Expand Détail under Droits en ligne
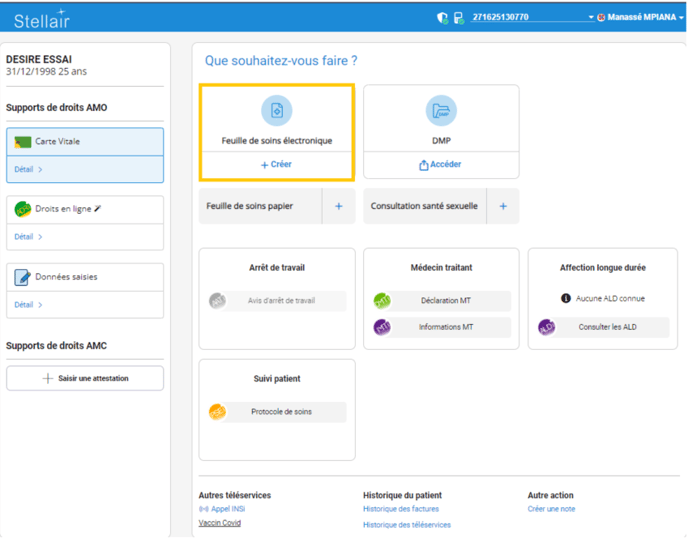 click(x=28, y=237)
